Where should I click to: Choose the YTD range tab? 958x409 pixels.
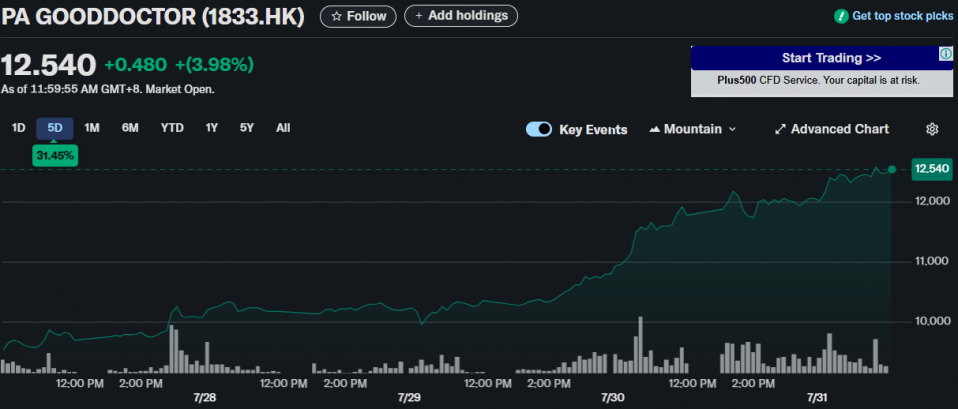tap(172, 128)
